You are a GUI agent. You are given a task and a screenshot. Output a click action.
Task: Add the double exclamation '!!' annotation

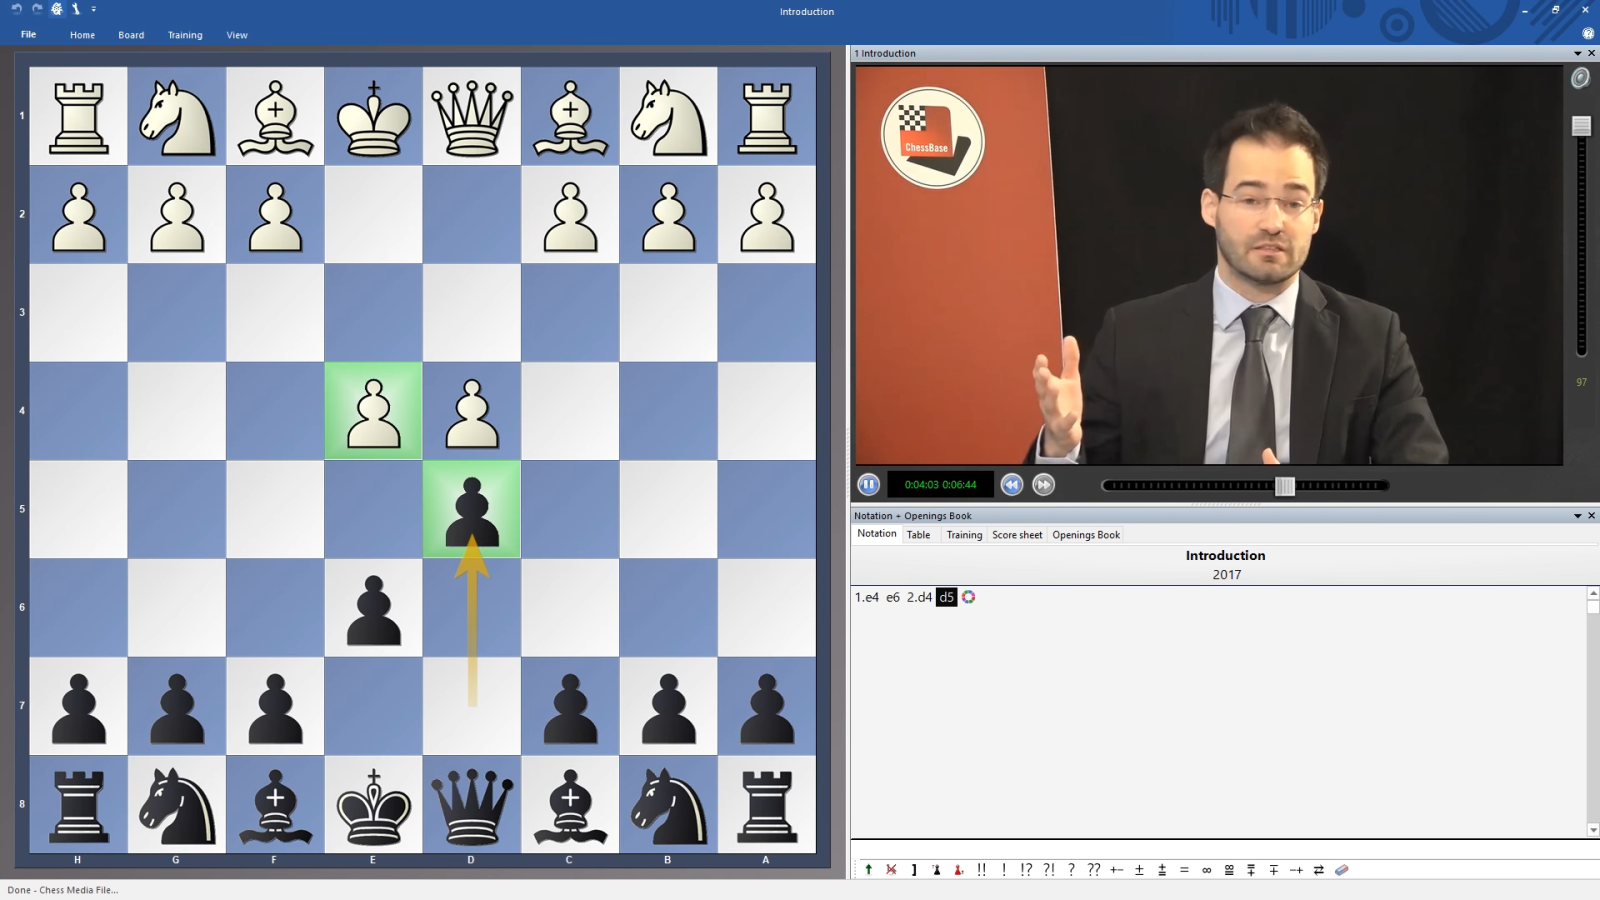[x=981, y=870]
